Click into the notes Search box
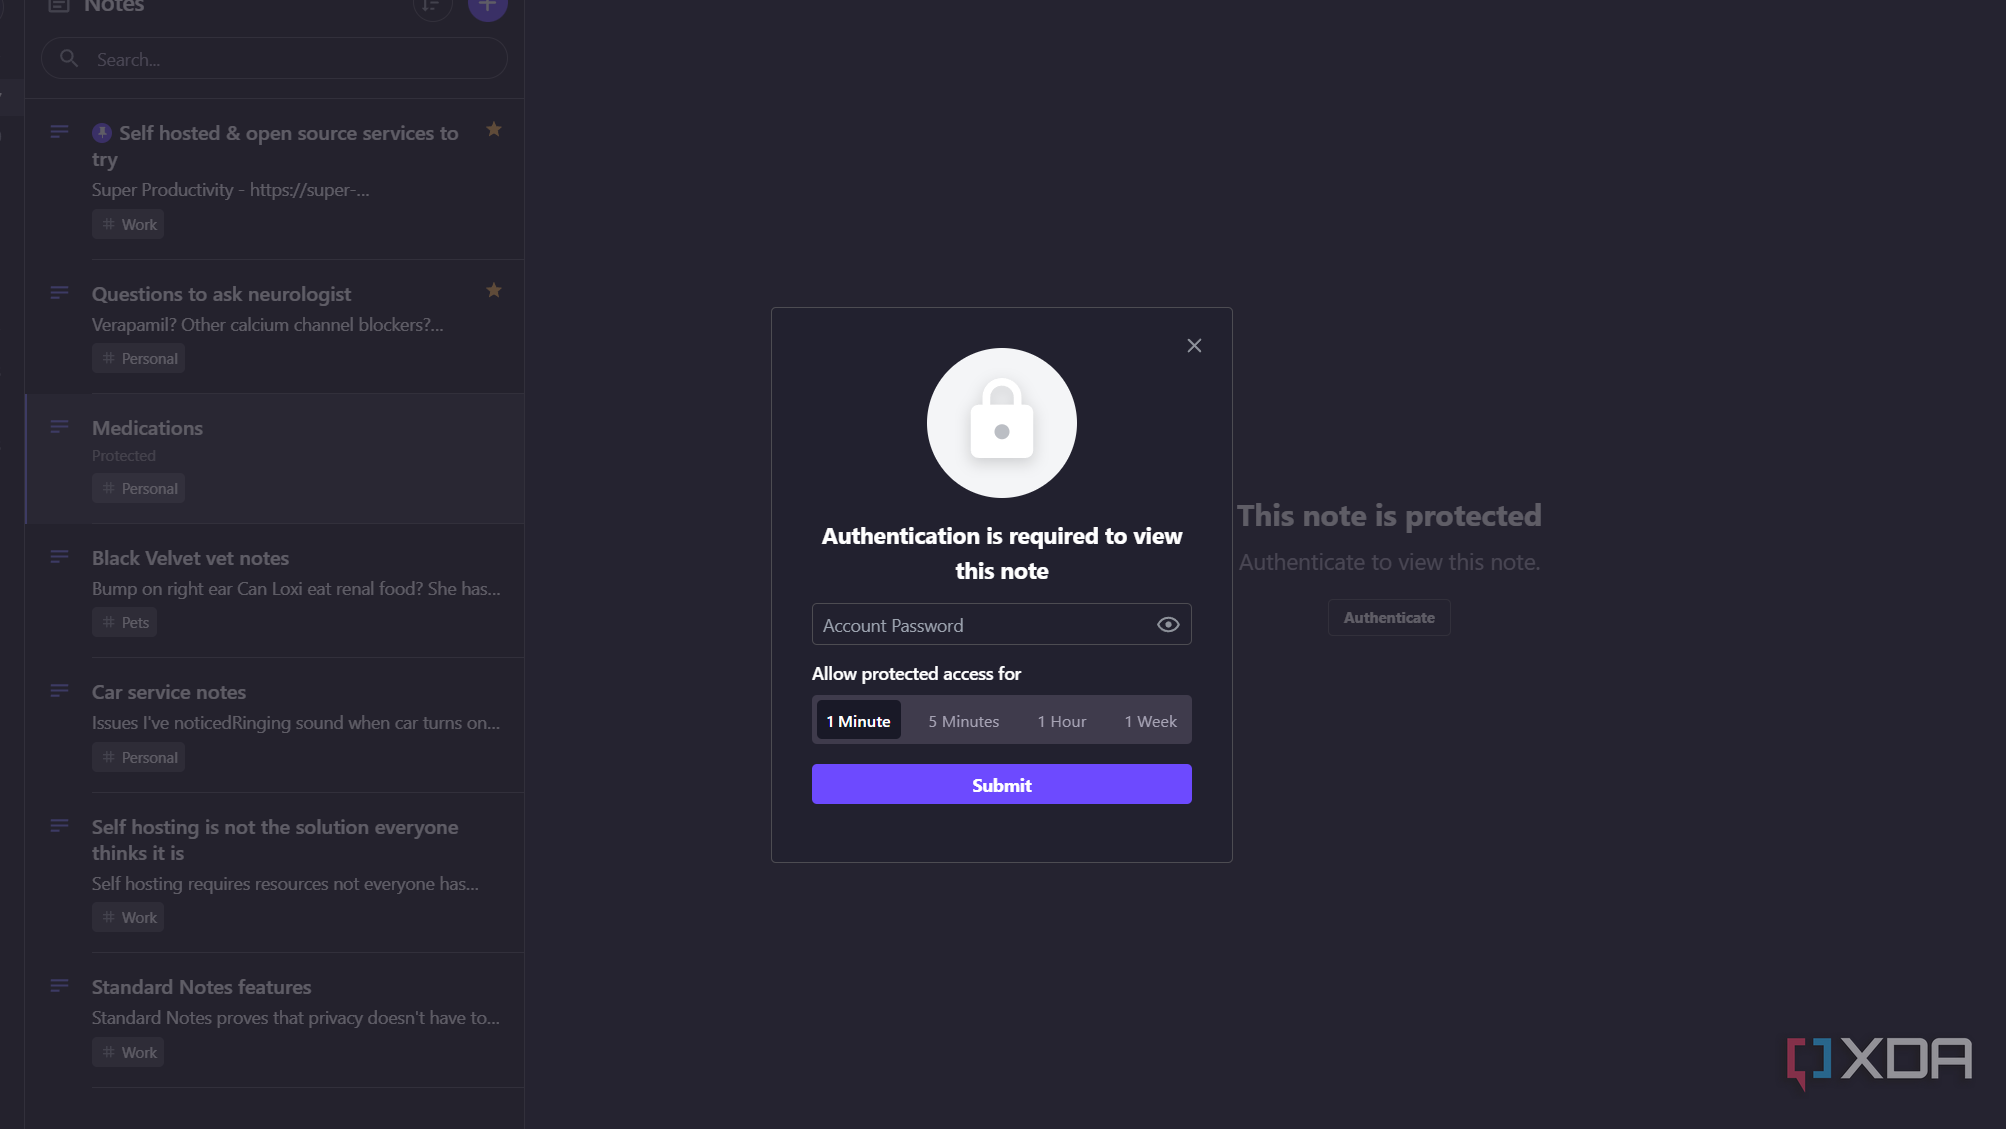 click(x=290, y=59)
